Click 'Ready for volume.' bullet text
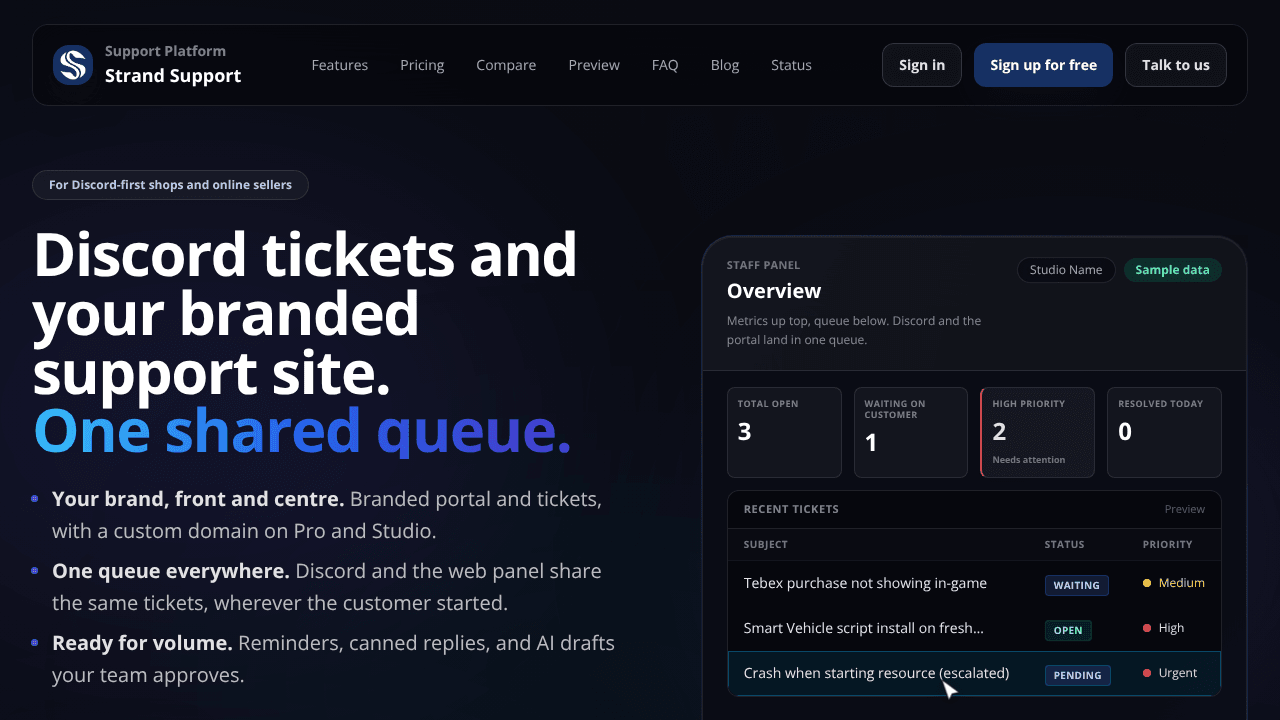Image resolution: width=1280 pixels, height=720 pixels. click(142, 643)
